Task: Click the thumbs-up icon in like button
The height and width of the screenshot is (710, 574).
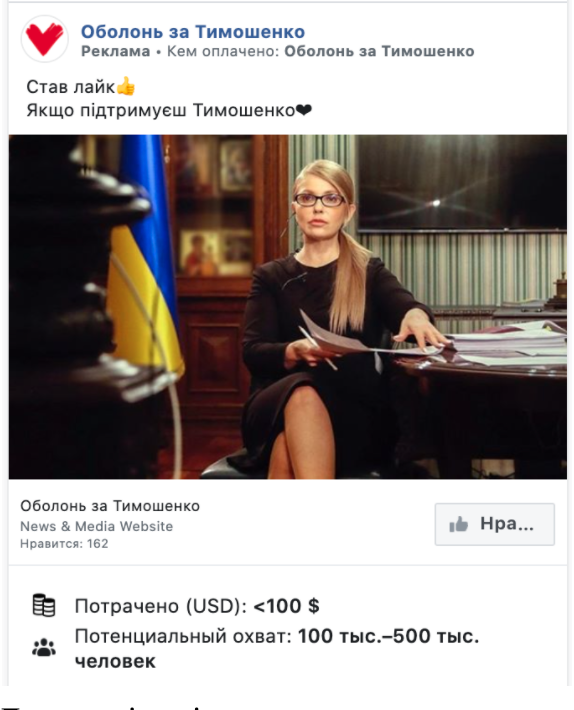Action: tap(458, 524)
